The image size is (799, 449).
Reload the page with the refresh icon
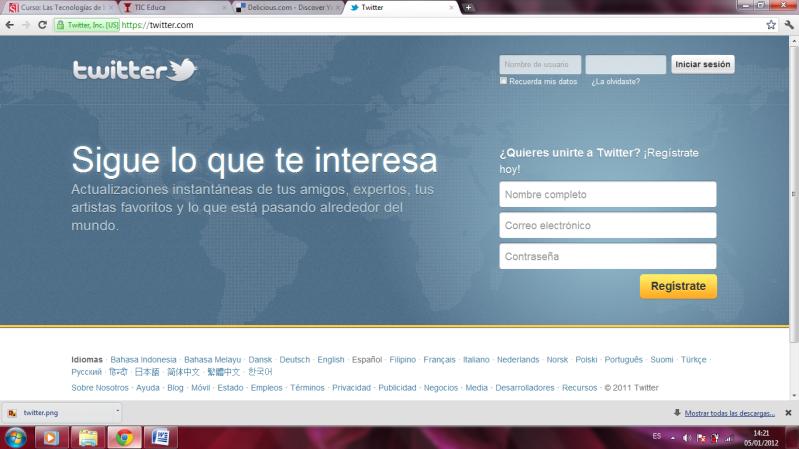coord(42,24)
